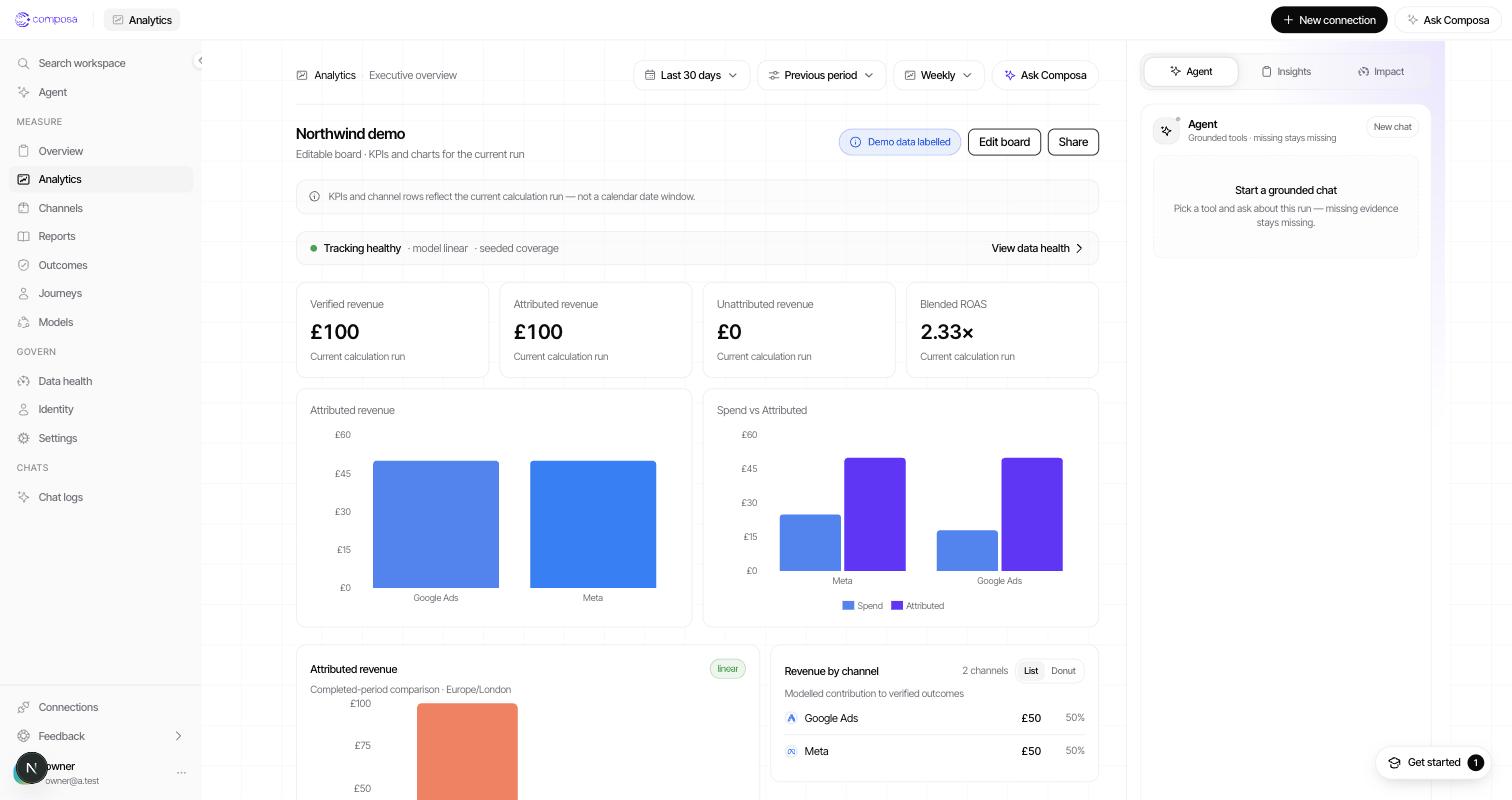This screenshot has height=800, width=1512.
Task: Click Executive overview breadcrumb
Action: [413, 75]
